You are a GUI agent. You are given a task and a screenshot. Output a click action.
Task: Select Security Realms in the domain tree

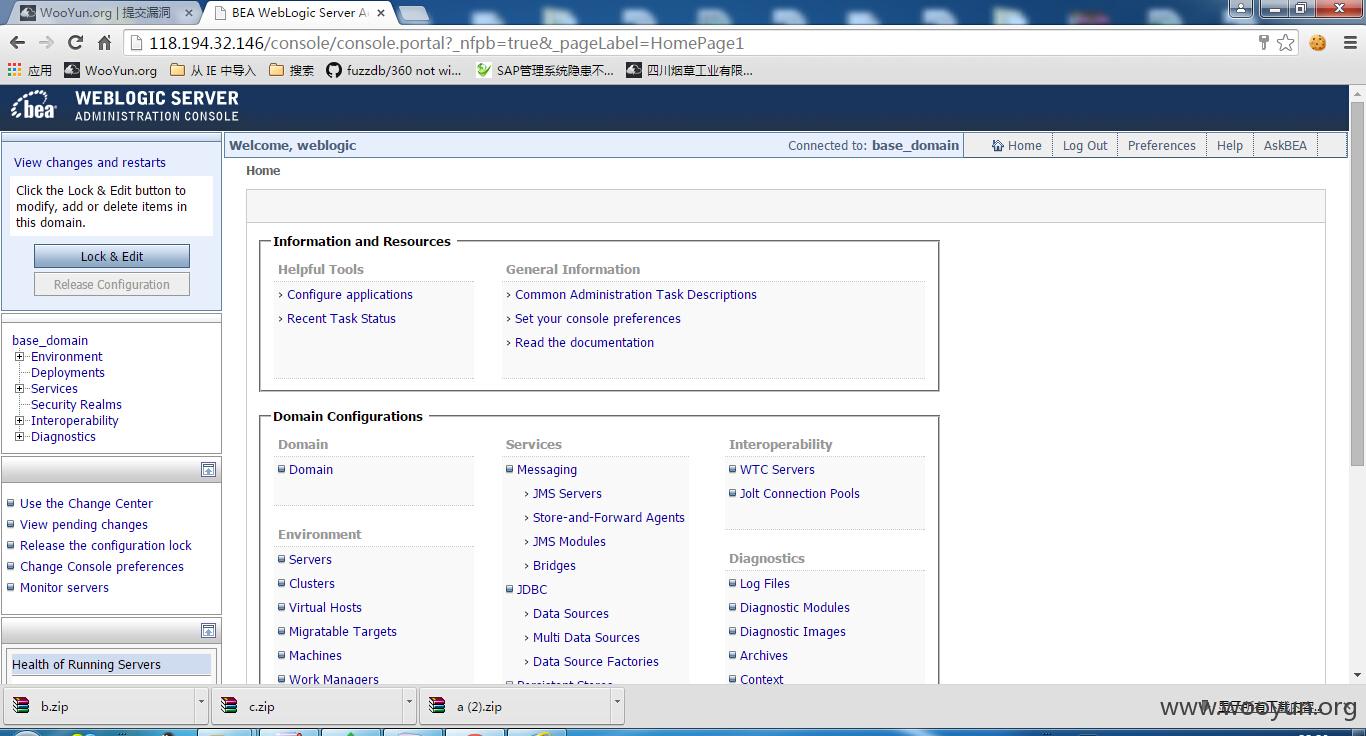76,404
